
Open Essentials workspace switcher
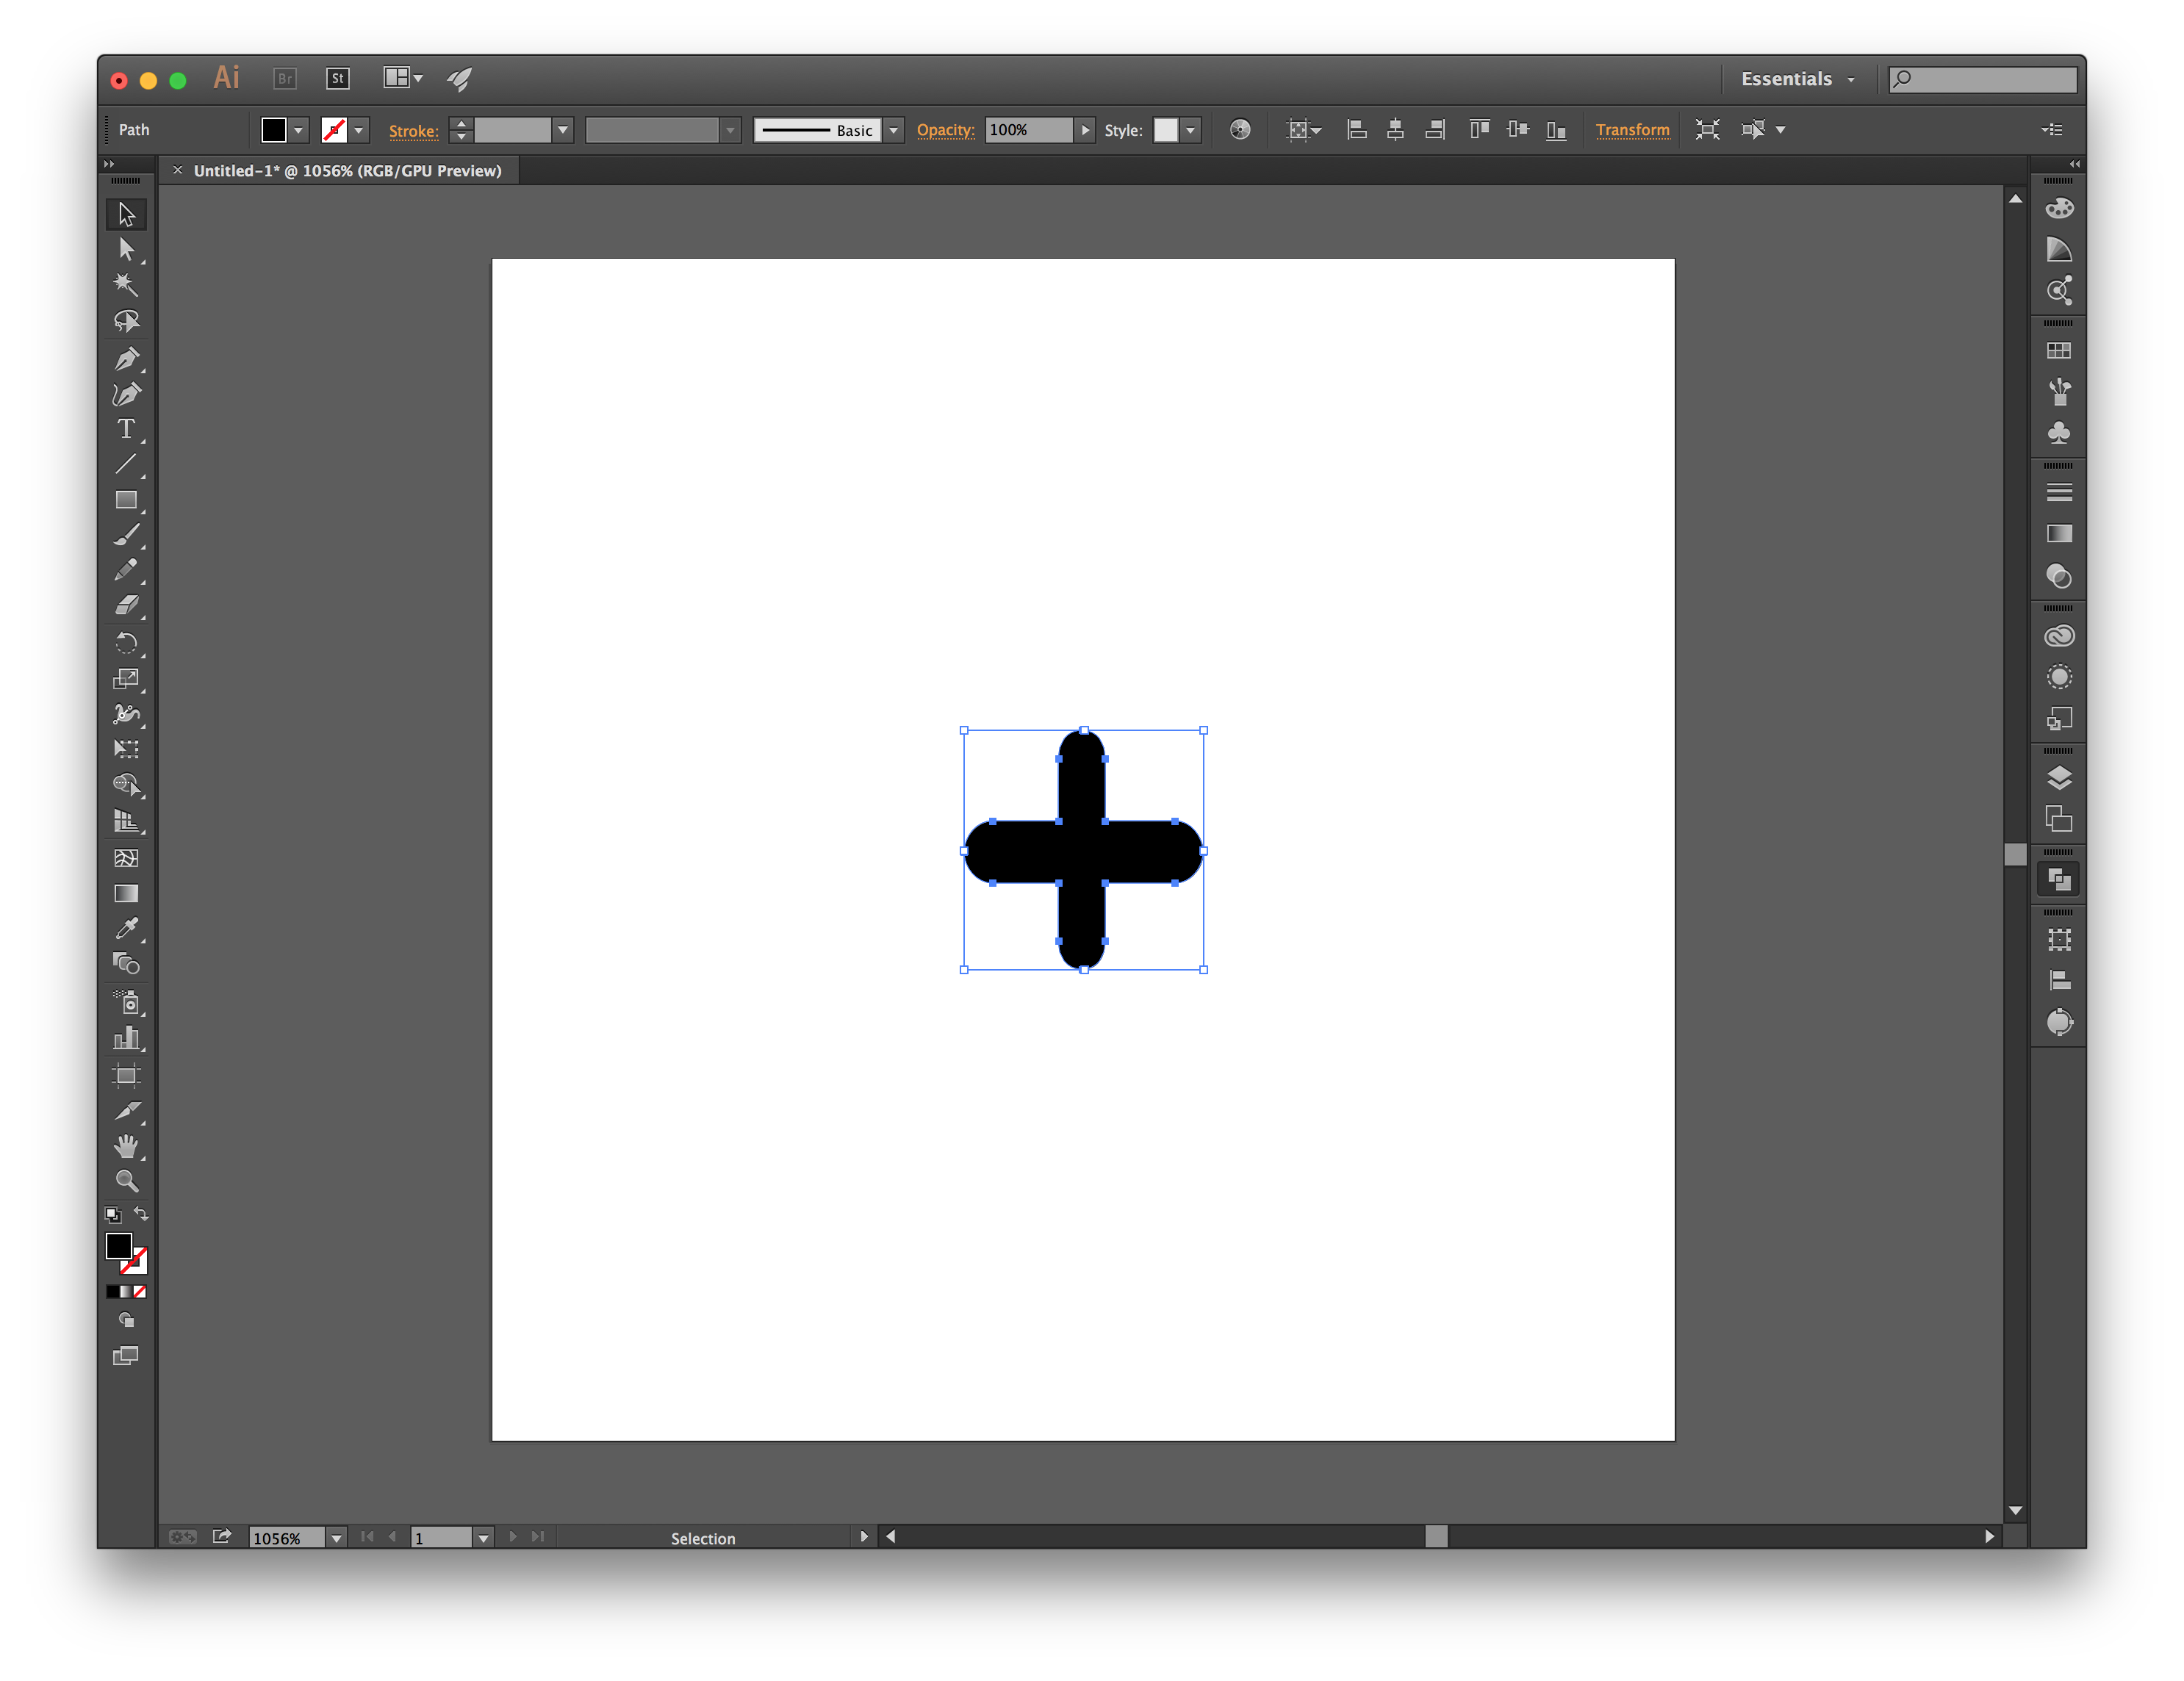pyautogui.click(x=1797, y=79)
